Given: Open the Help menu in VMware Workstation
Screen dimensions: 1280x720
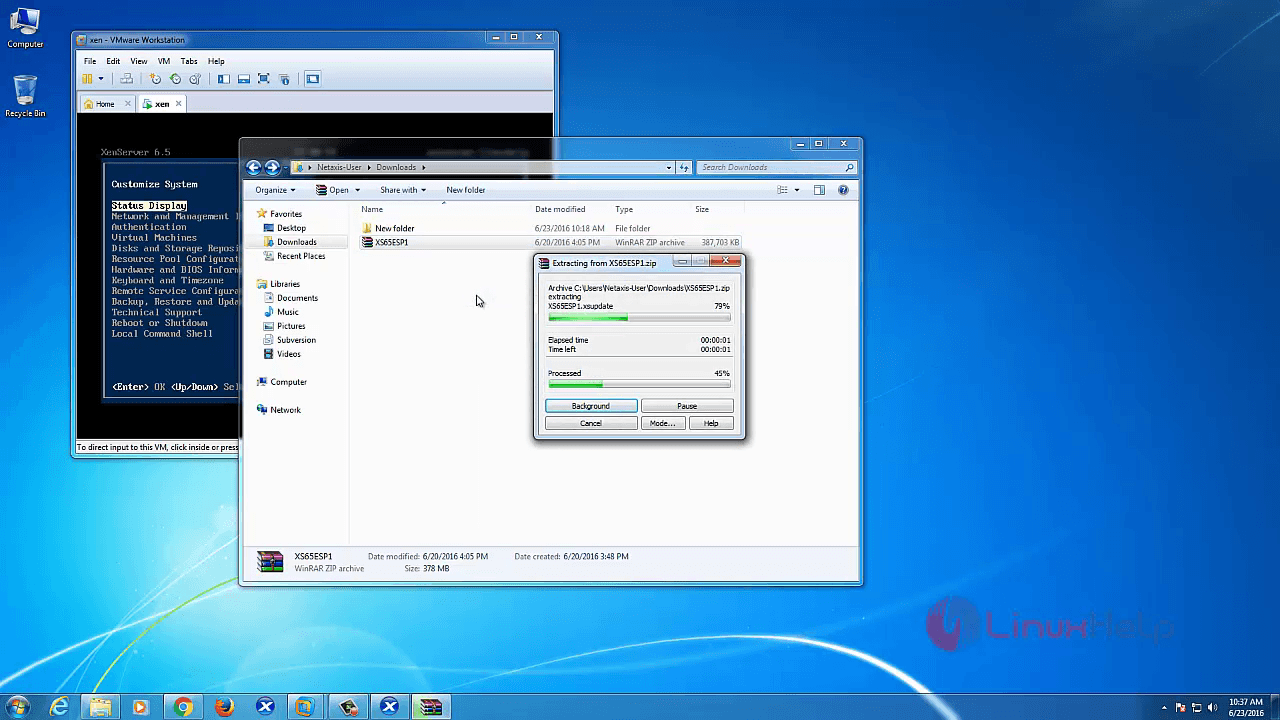Looking at the screenshot, I should (x=216, y=61).
